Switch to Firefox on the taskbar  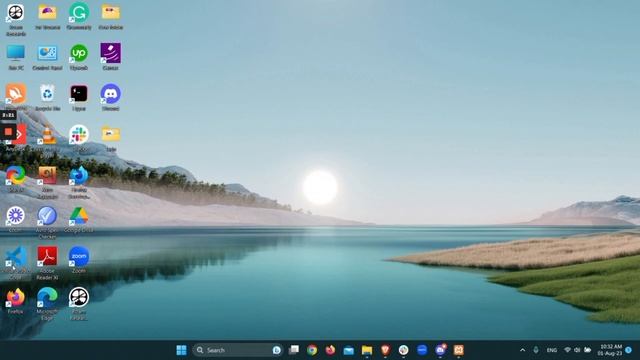point(330,350)
